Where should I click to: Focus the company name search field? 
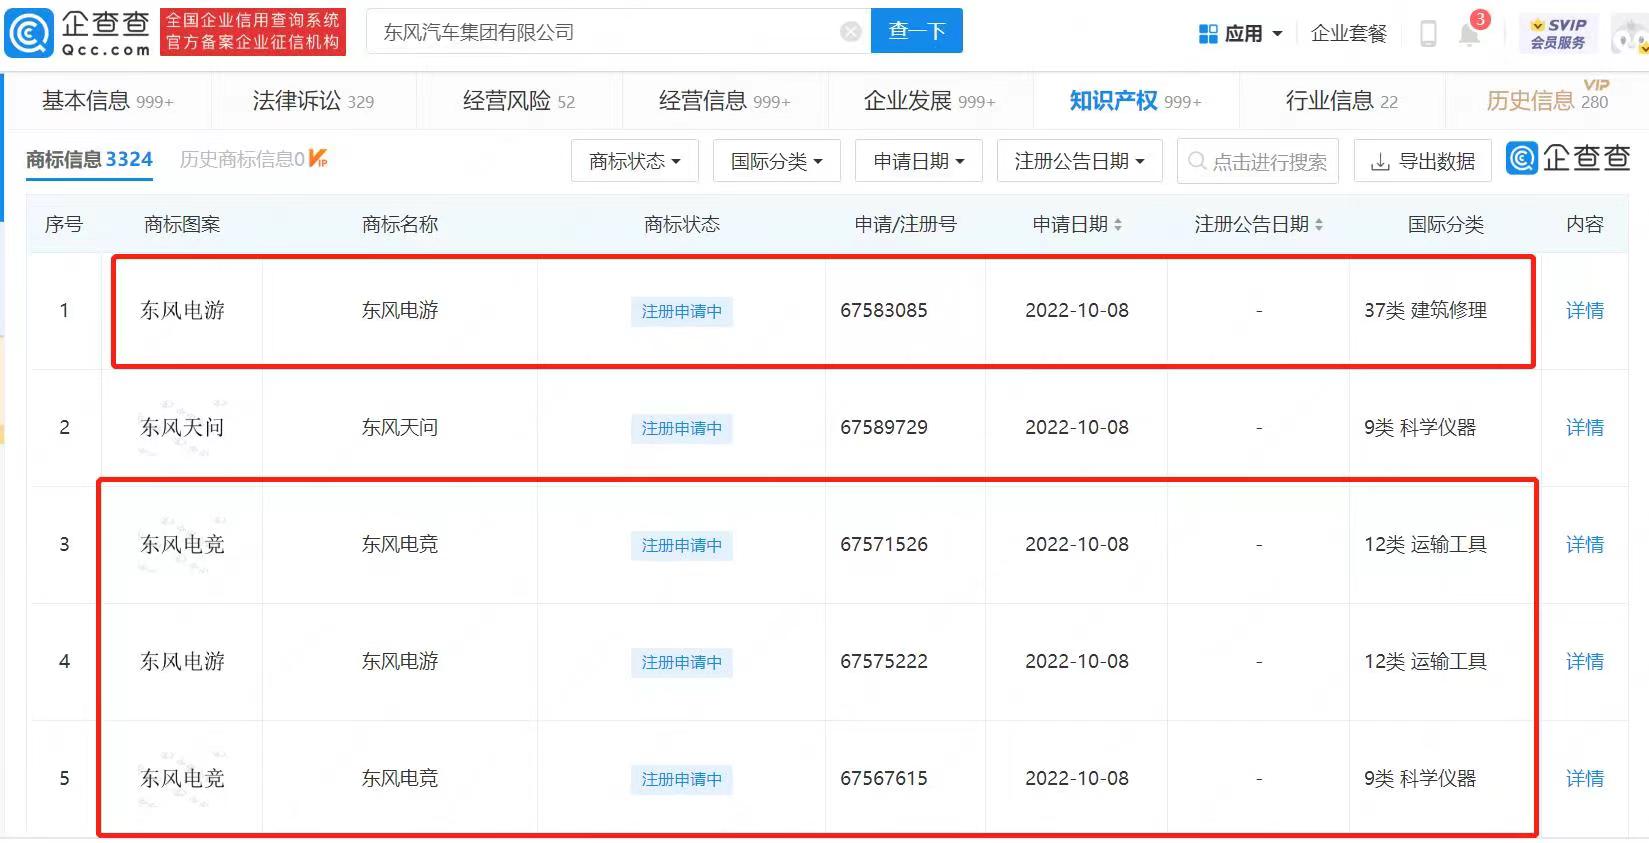pyautogui.click(x=616, y=32)
